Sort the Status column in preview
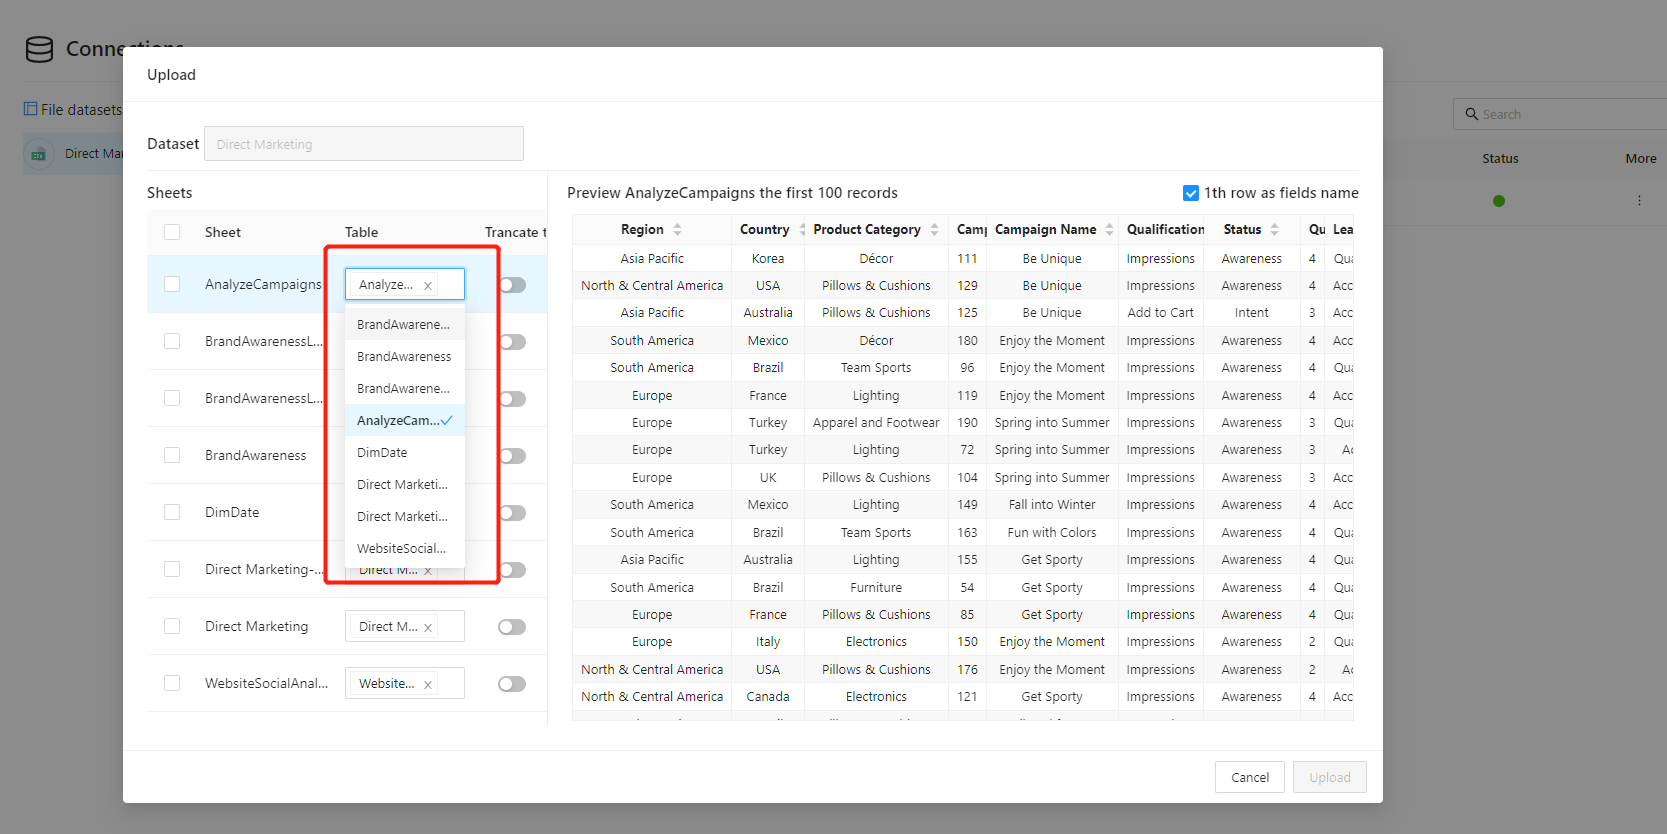 point(1274,229)
